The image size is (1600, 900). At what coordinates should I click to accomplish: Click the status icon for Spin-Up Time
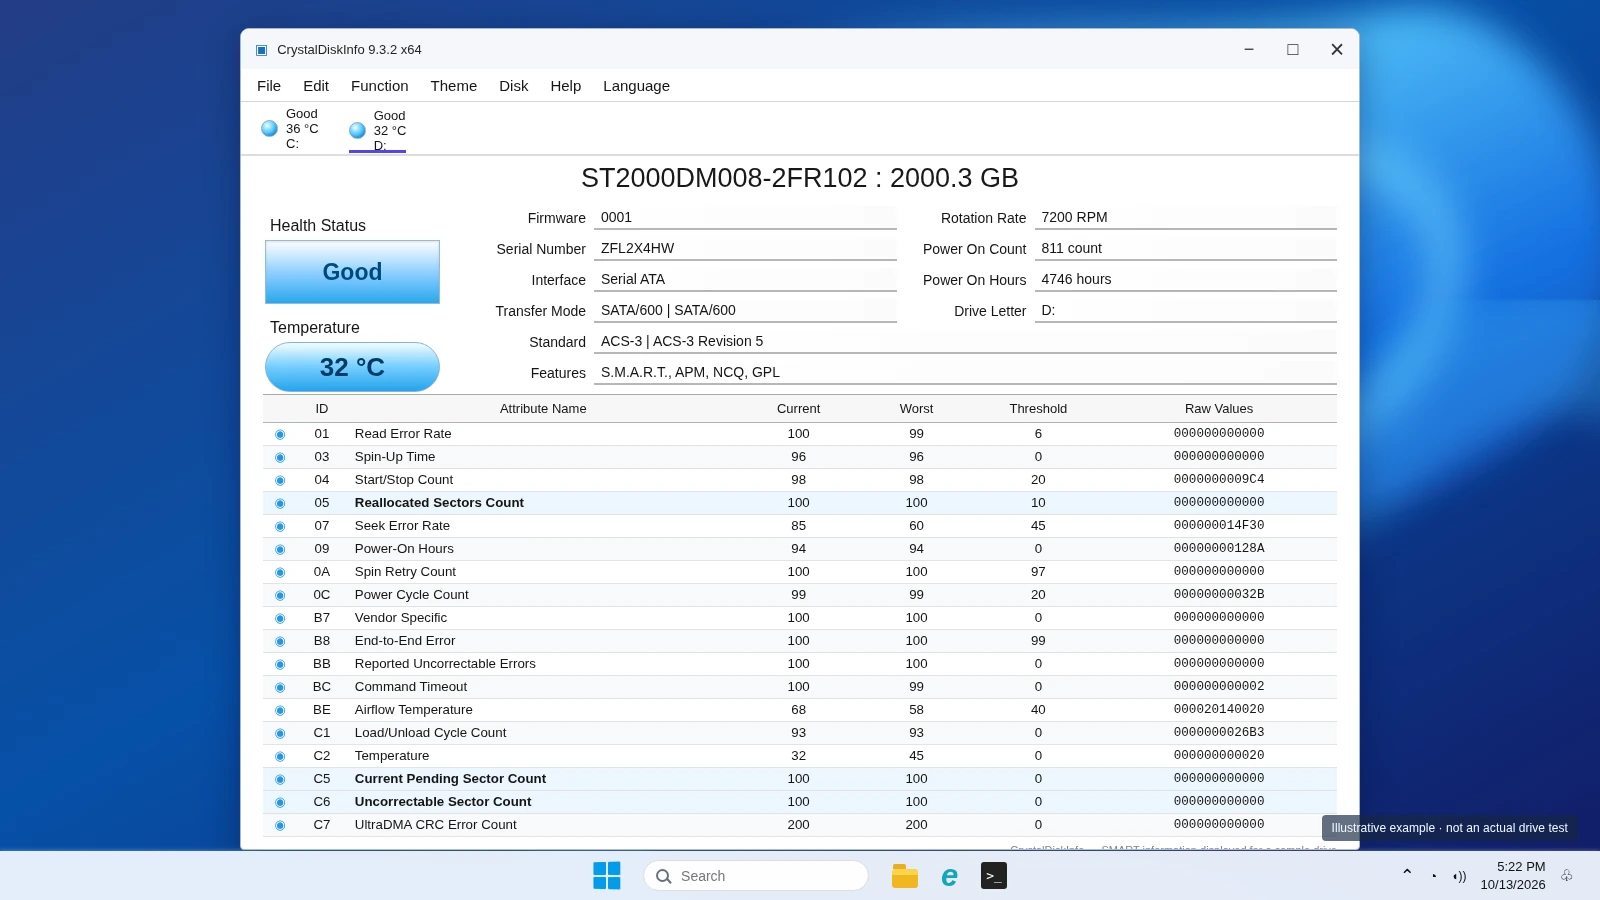280,457
